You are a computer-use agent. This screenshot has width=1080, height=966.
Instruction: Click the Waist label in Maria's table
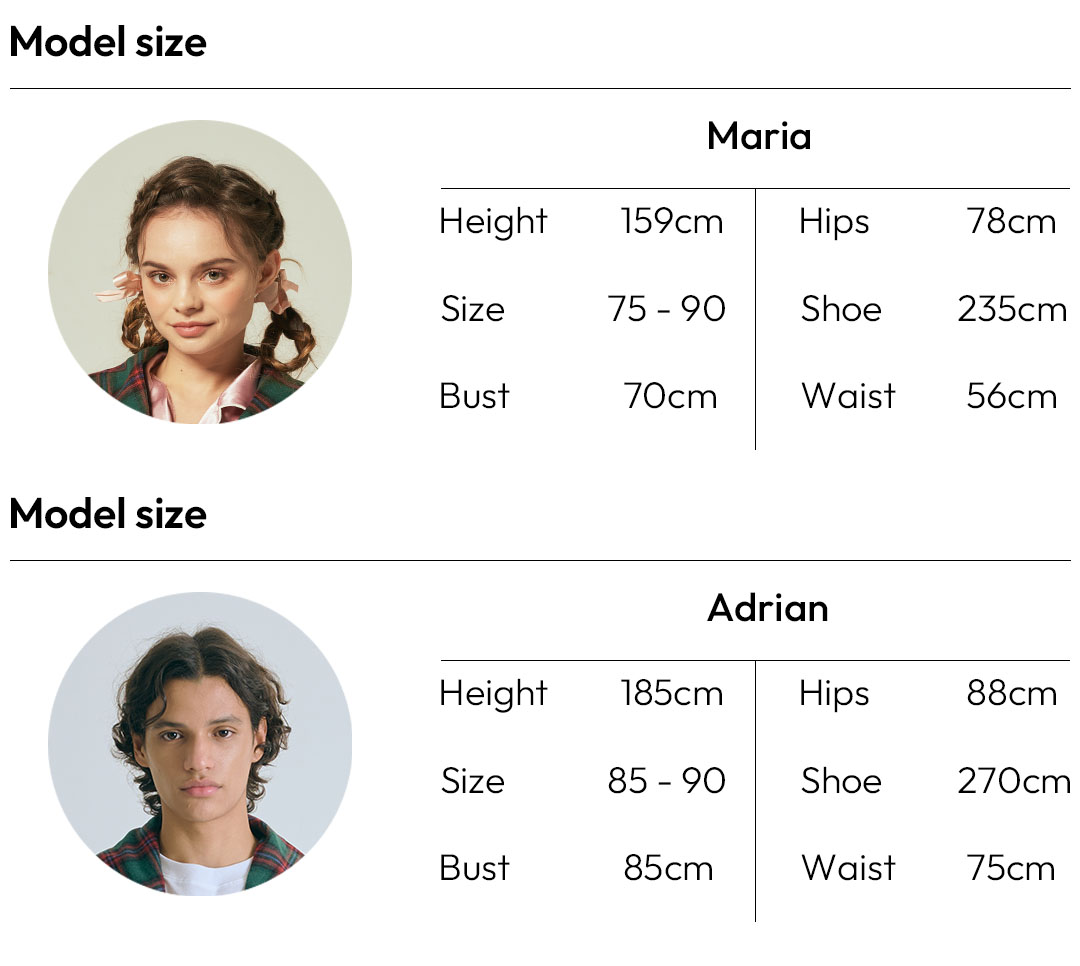coord(849,396)
